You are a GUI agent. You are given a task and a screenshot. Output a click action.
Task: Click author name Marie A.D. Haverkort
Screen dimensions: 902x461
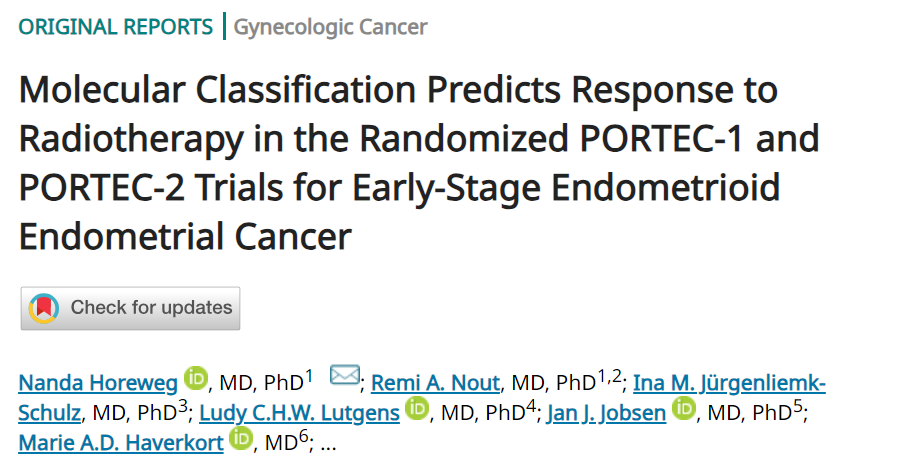120,441
